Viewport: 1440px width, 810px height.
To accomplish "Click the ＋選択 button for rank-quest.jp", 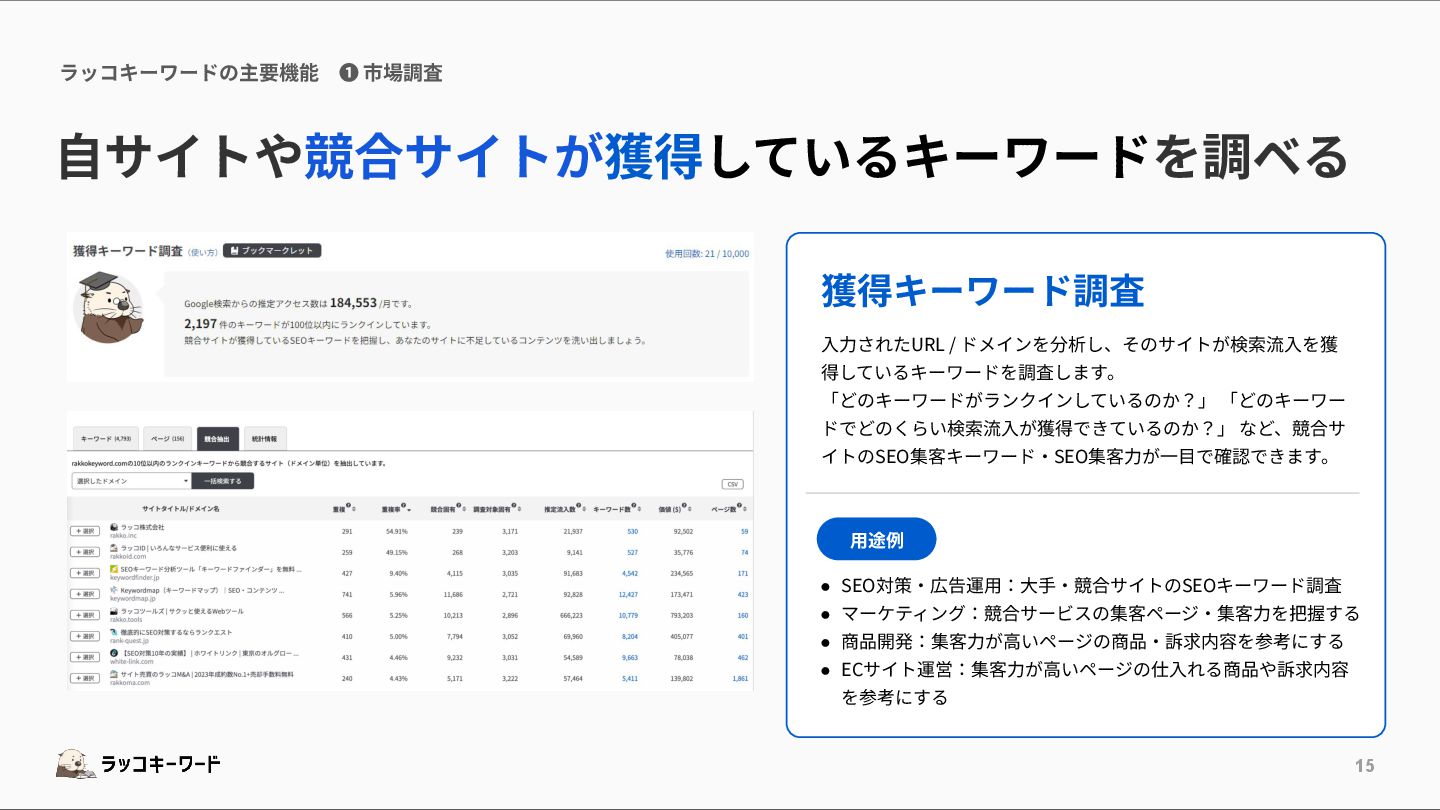I will (85, 636).
